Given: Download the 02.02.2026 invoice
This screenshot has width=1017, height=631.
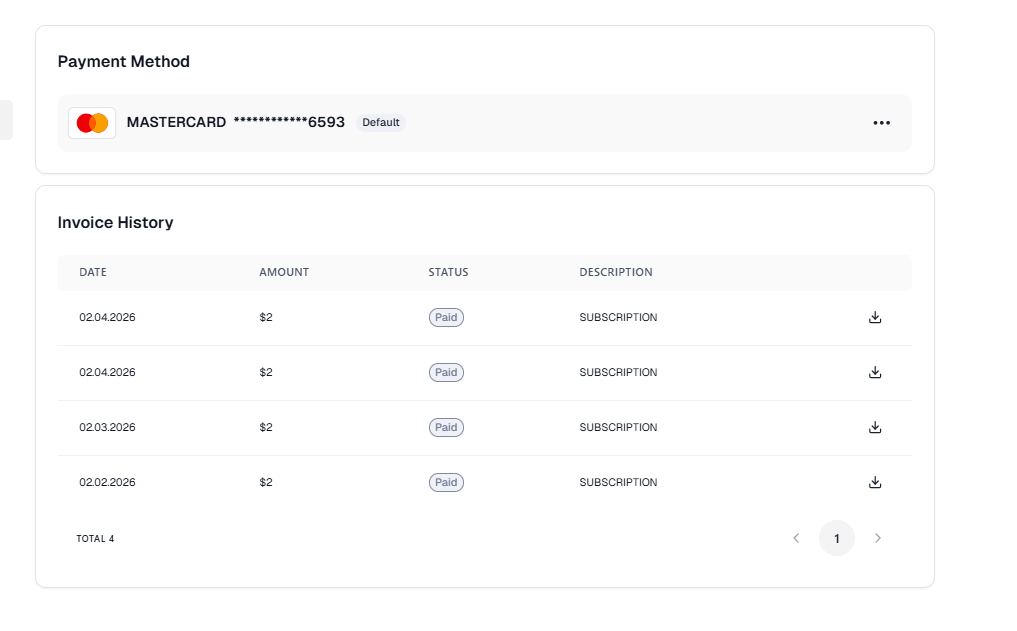Looking at the screenshot, I should (x=875, y=483).
